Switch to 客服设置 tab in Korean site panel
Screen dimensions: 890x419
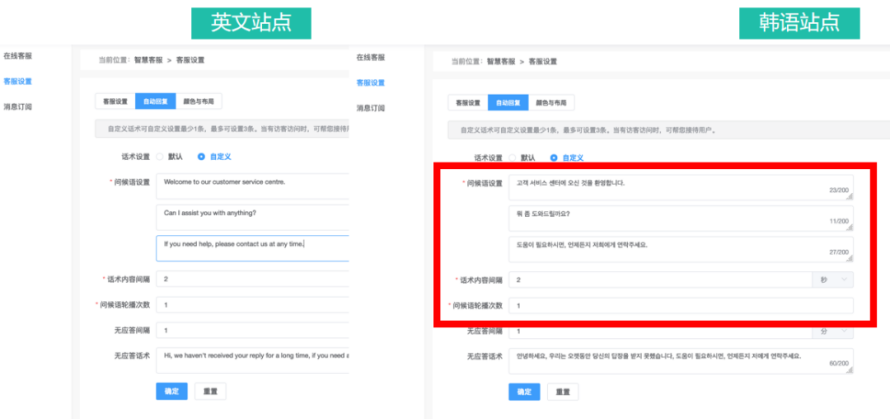468,103
